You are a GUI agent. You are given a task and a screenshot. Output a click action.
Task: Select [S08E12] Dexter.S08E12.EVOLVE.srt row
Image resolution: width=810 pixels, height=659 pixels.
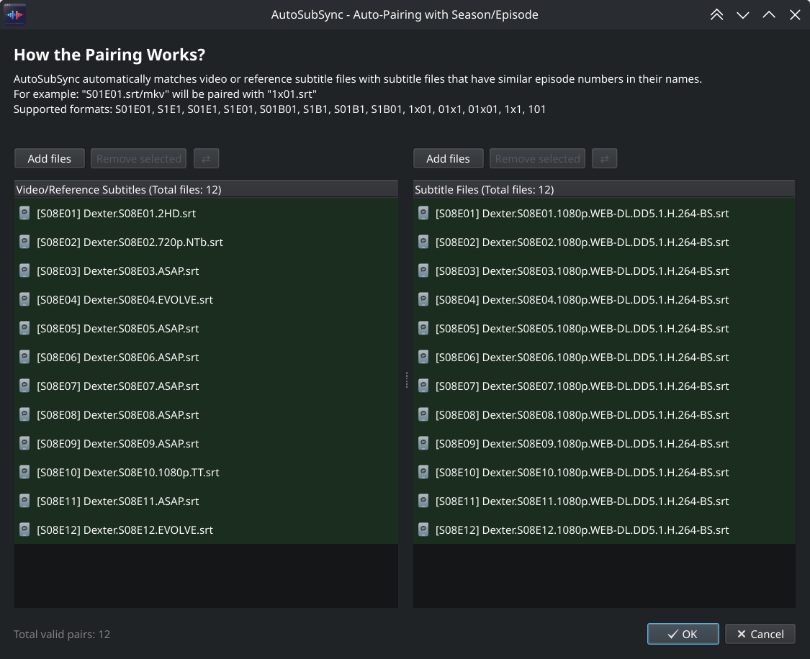coord(206,529)
